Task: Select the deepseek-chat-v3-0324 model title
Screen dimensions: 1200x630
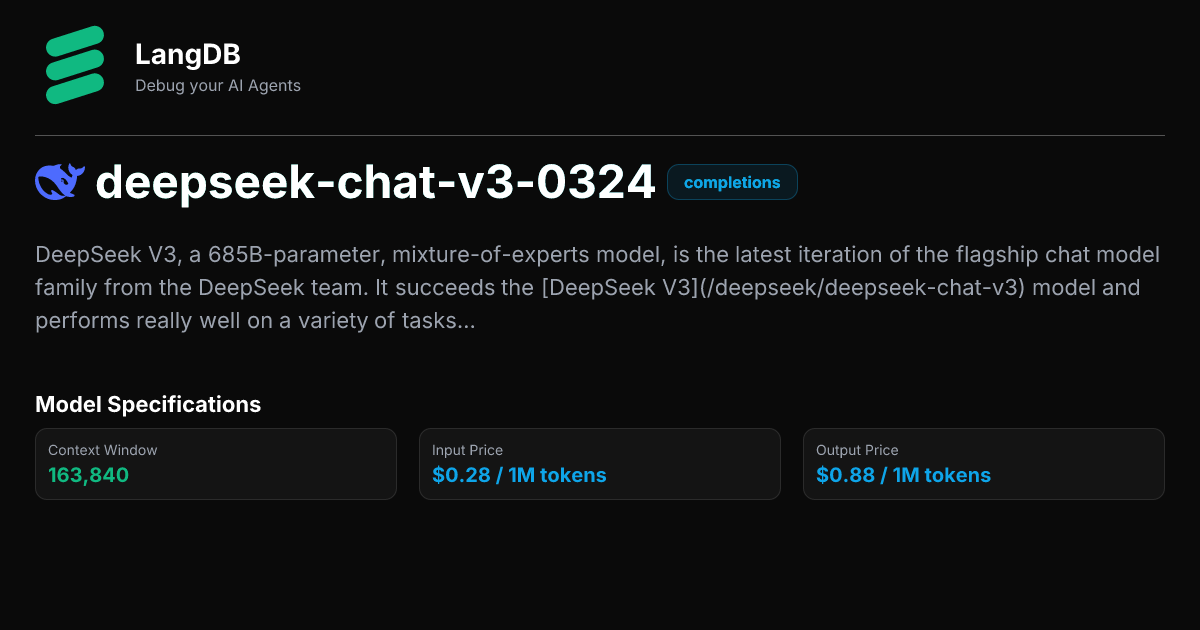Action: (375, 182)
